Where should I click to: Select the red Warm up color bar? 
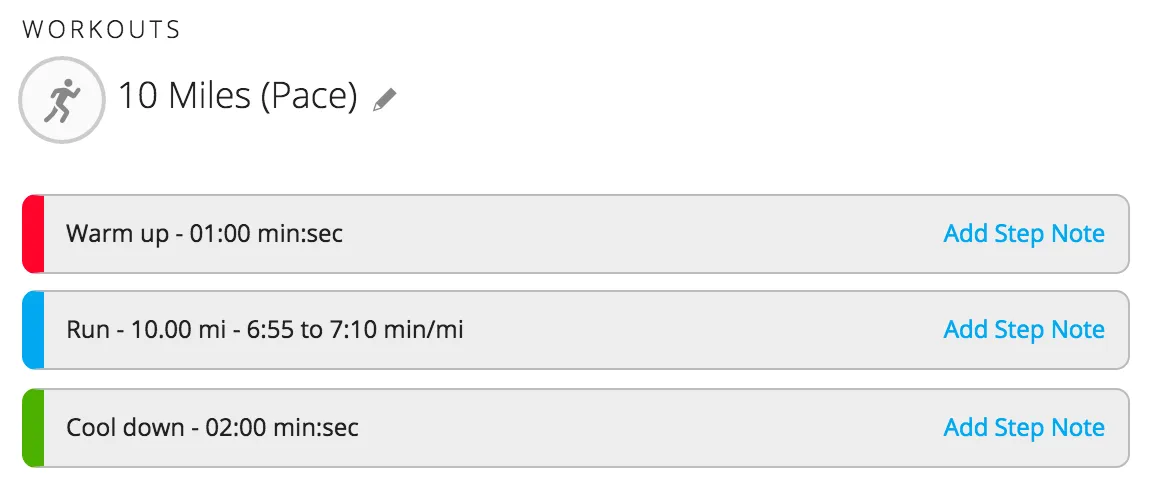click(33, 234)
